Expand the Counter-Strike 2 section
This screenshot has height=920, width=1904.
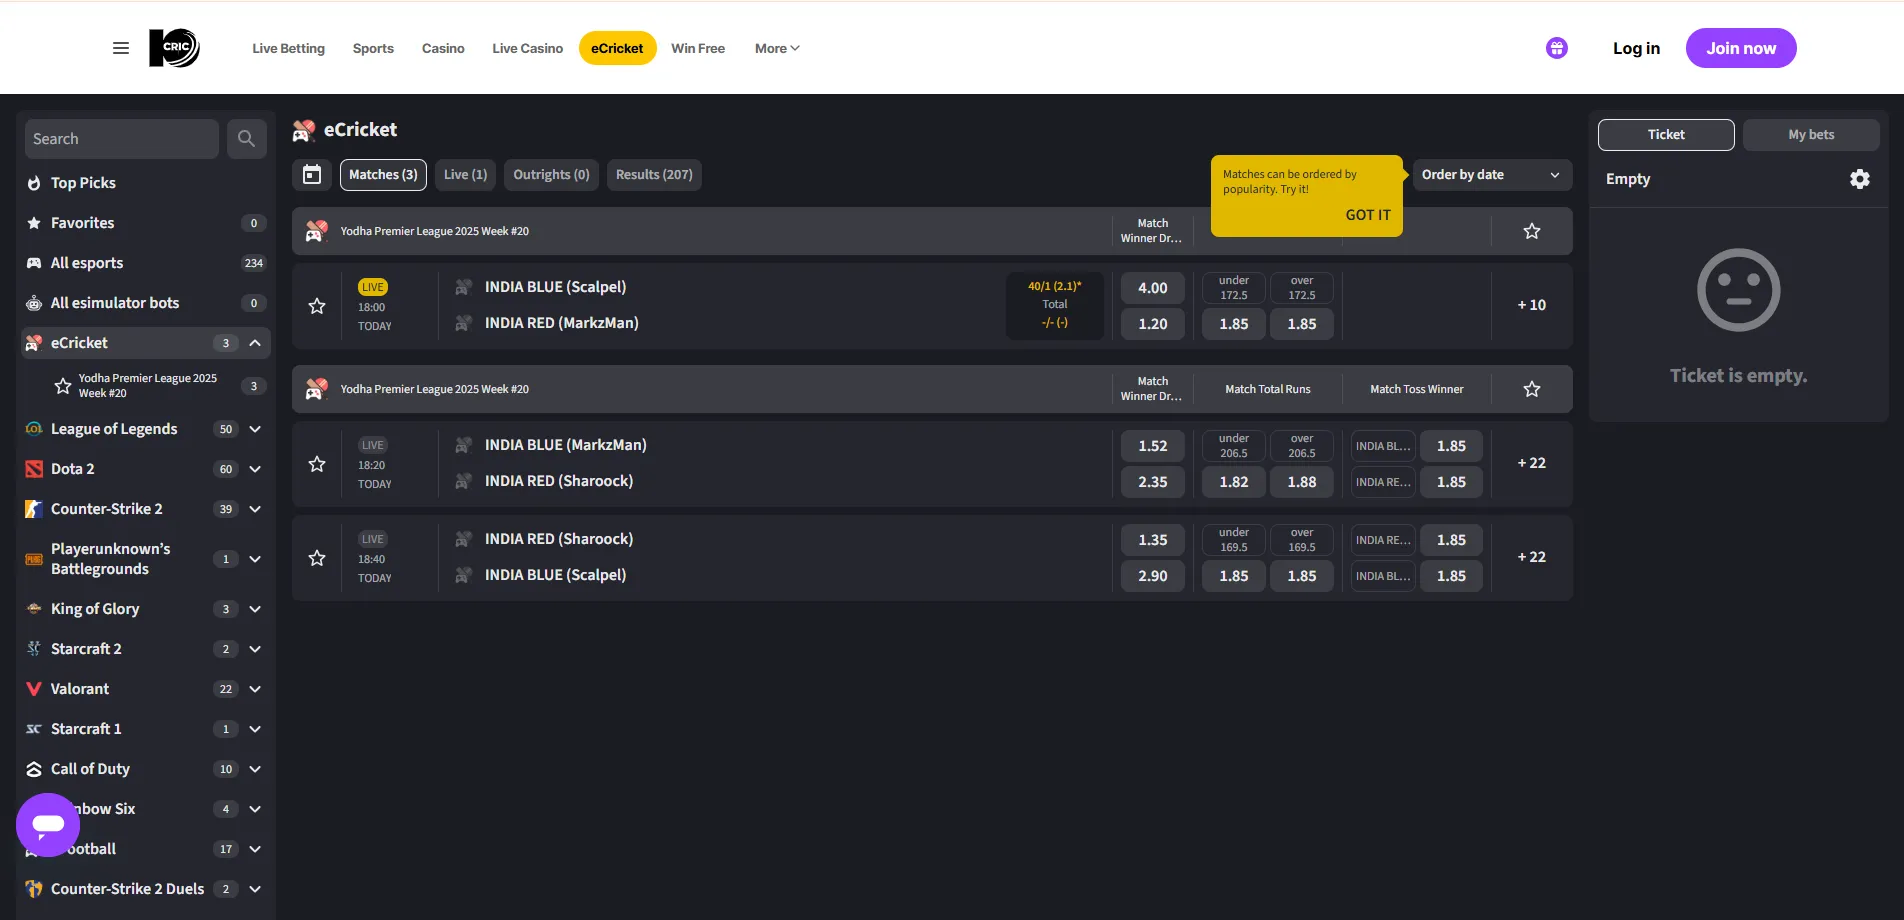255,509
